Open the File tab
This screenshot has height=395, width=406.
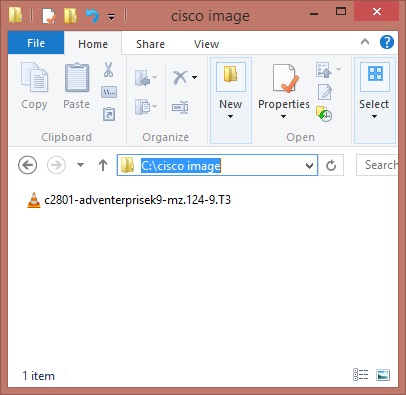[36, 43]
